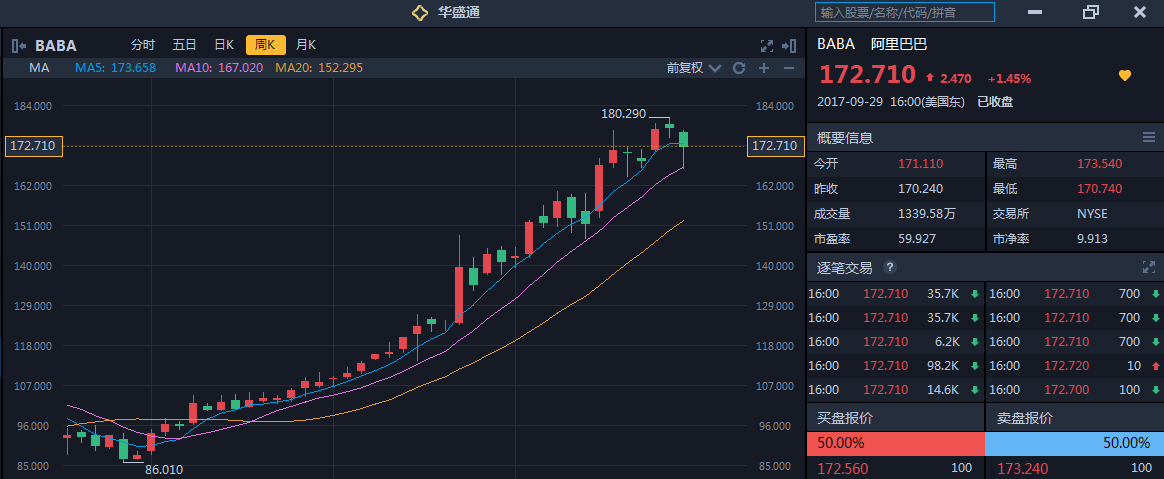Select the 日K chart tab
This screenshot has height=479, width=1164.
click(x=224, y=45)
